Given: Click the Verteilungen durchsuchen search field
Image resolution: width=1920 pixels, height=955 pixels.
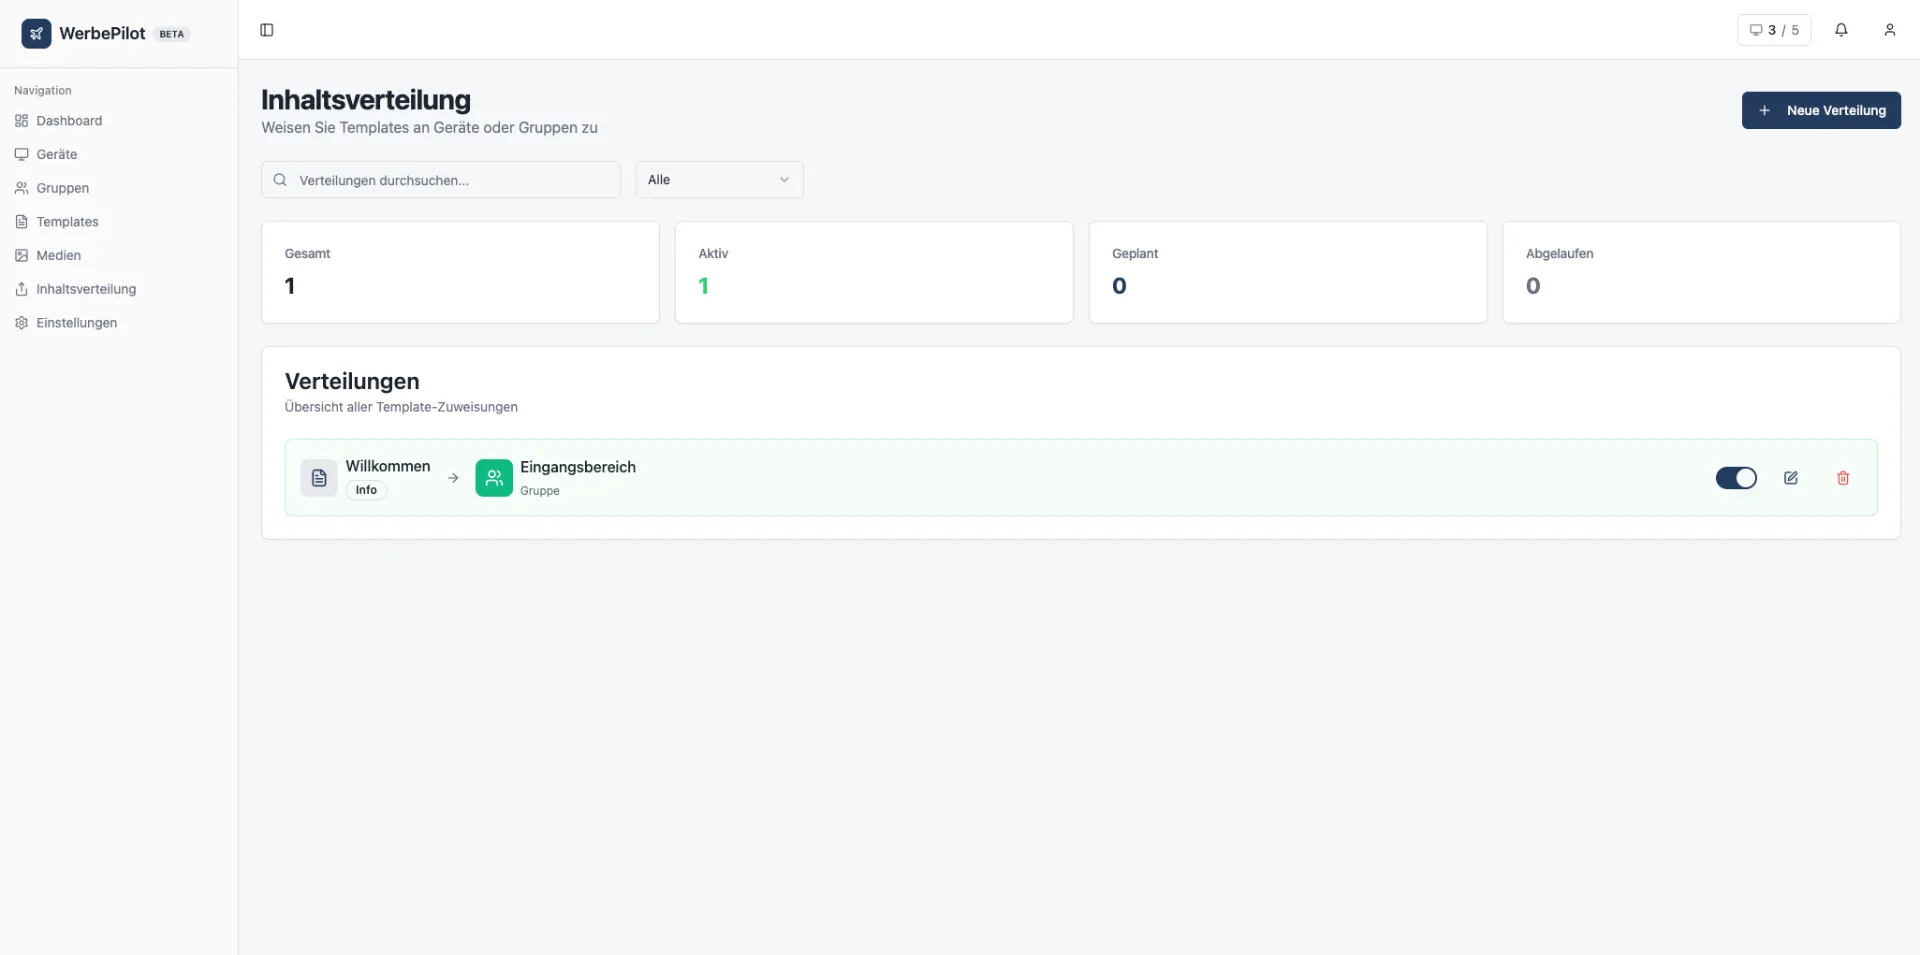Looking at the screenshot, I should pos(441,180).
